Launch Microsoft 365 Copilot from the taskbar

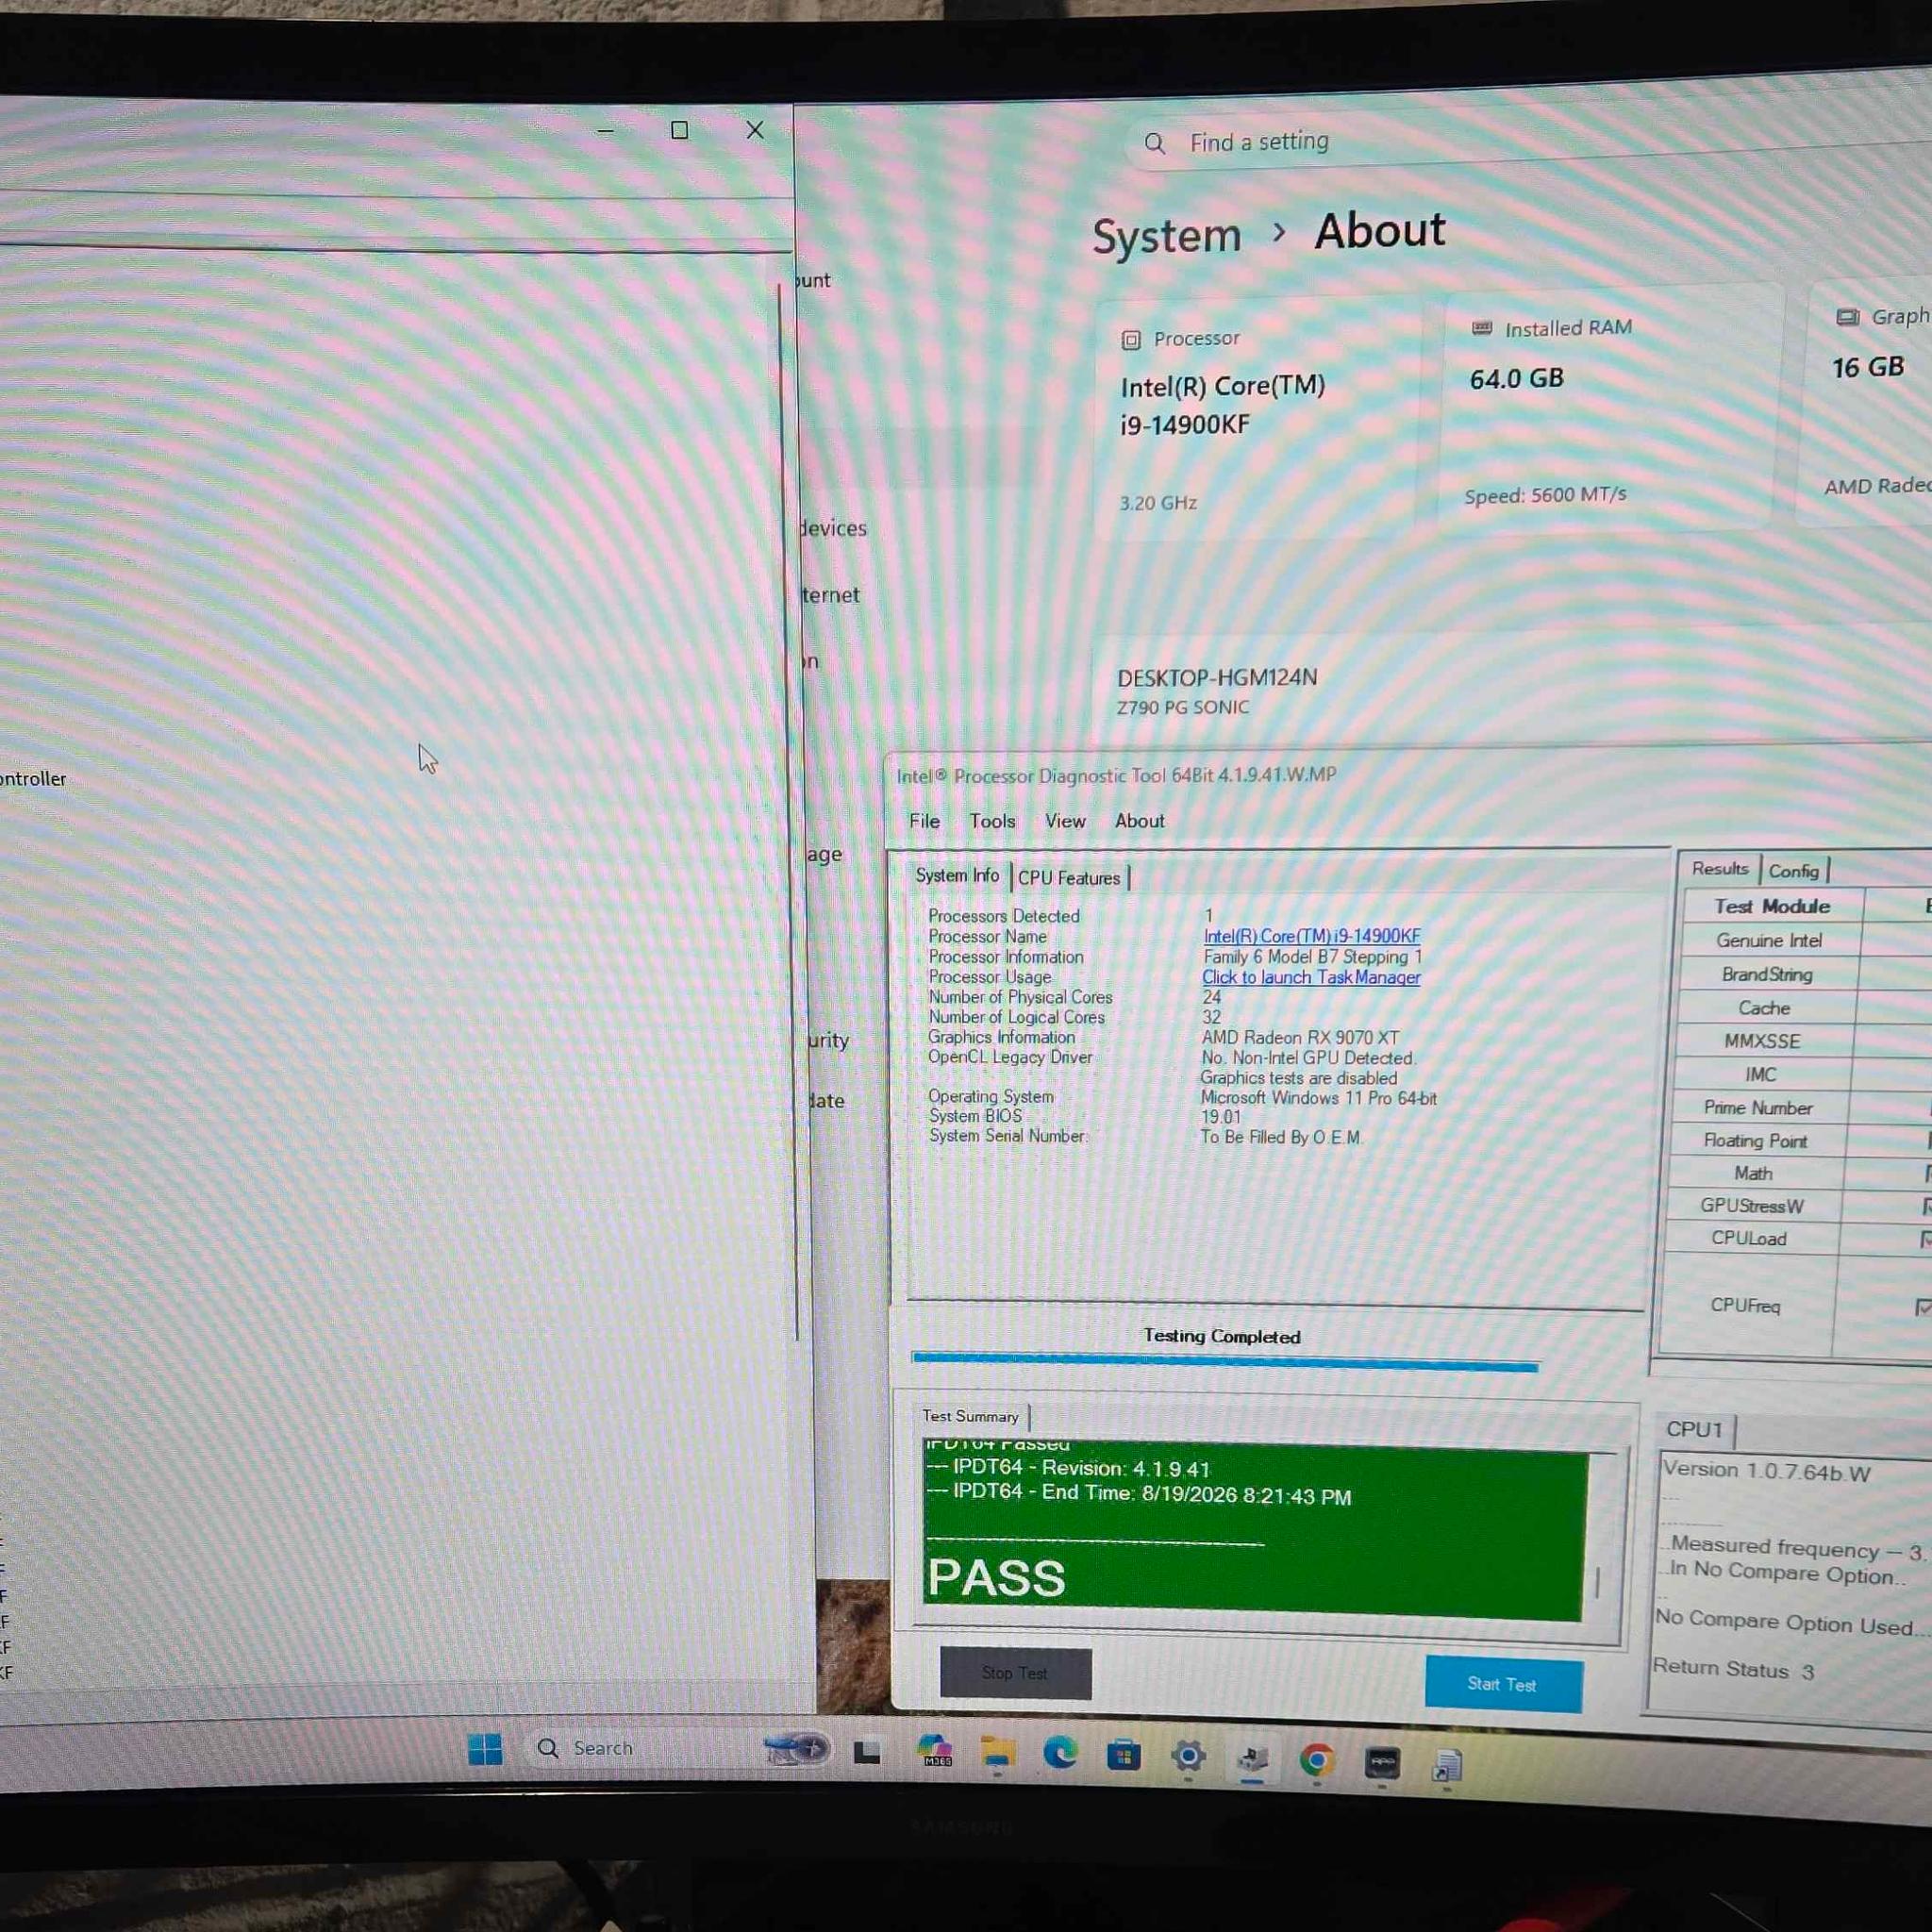(x=934, y=1752)
